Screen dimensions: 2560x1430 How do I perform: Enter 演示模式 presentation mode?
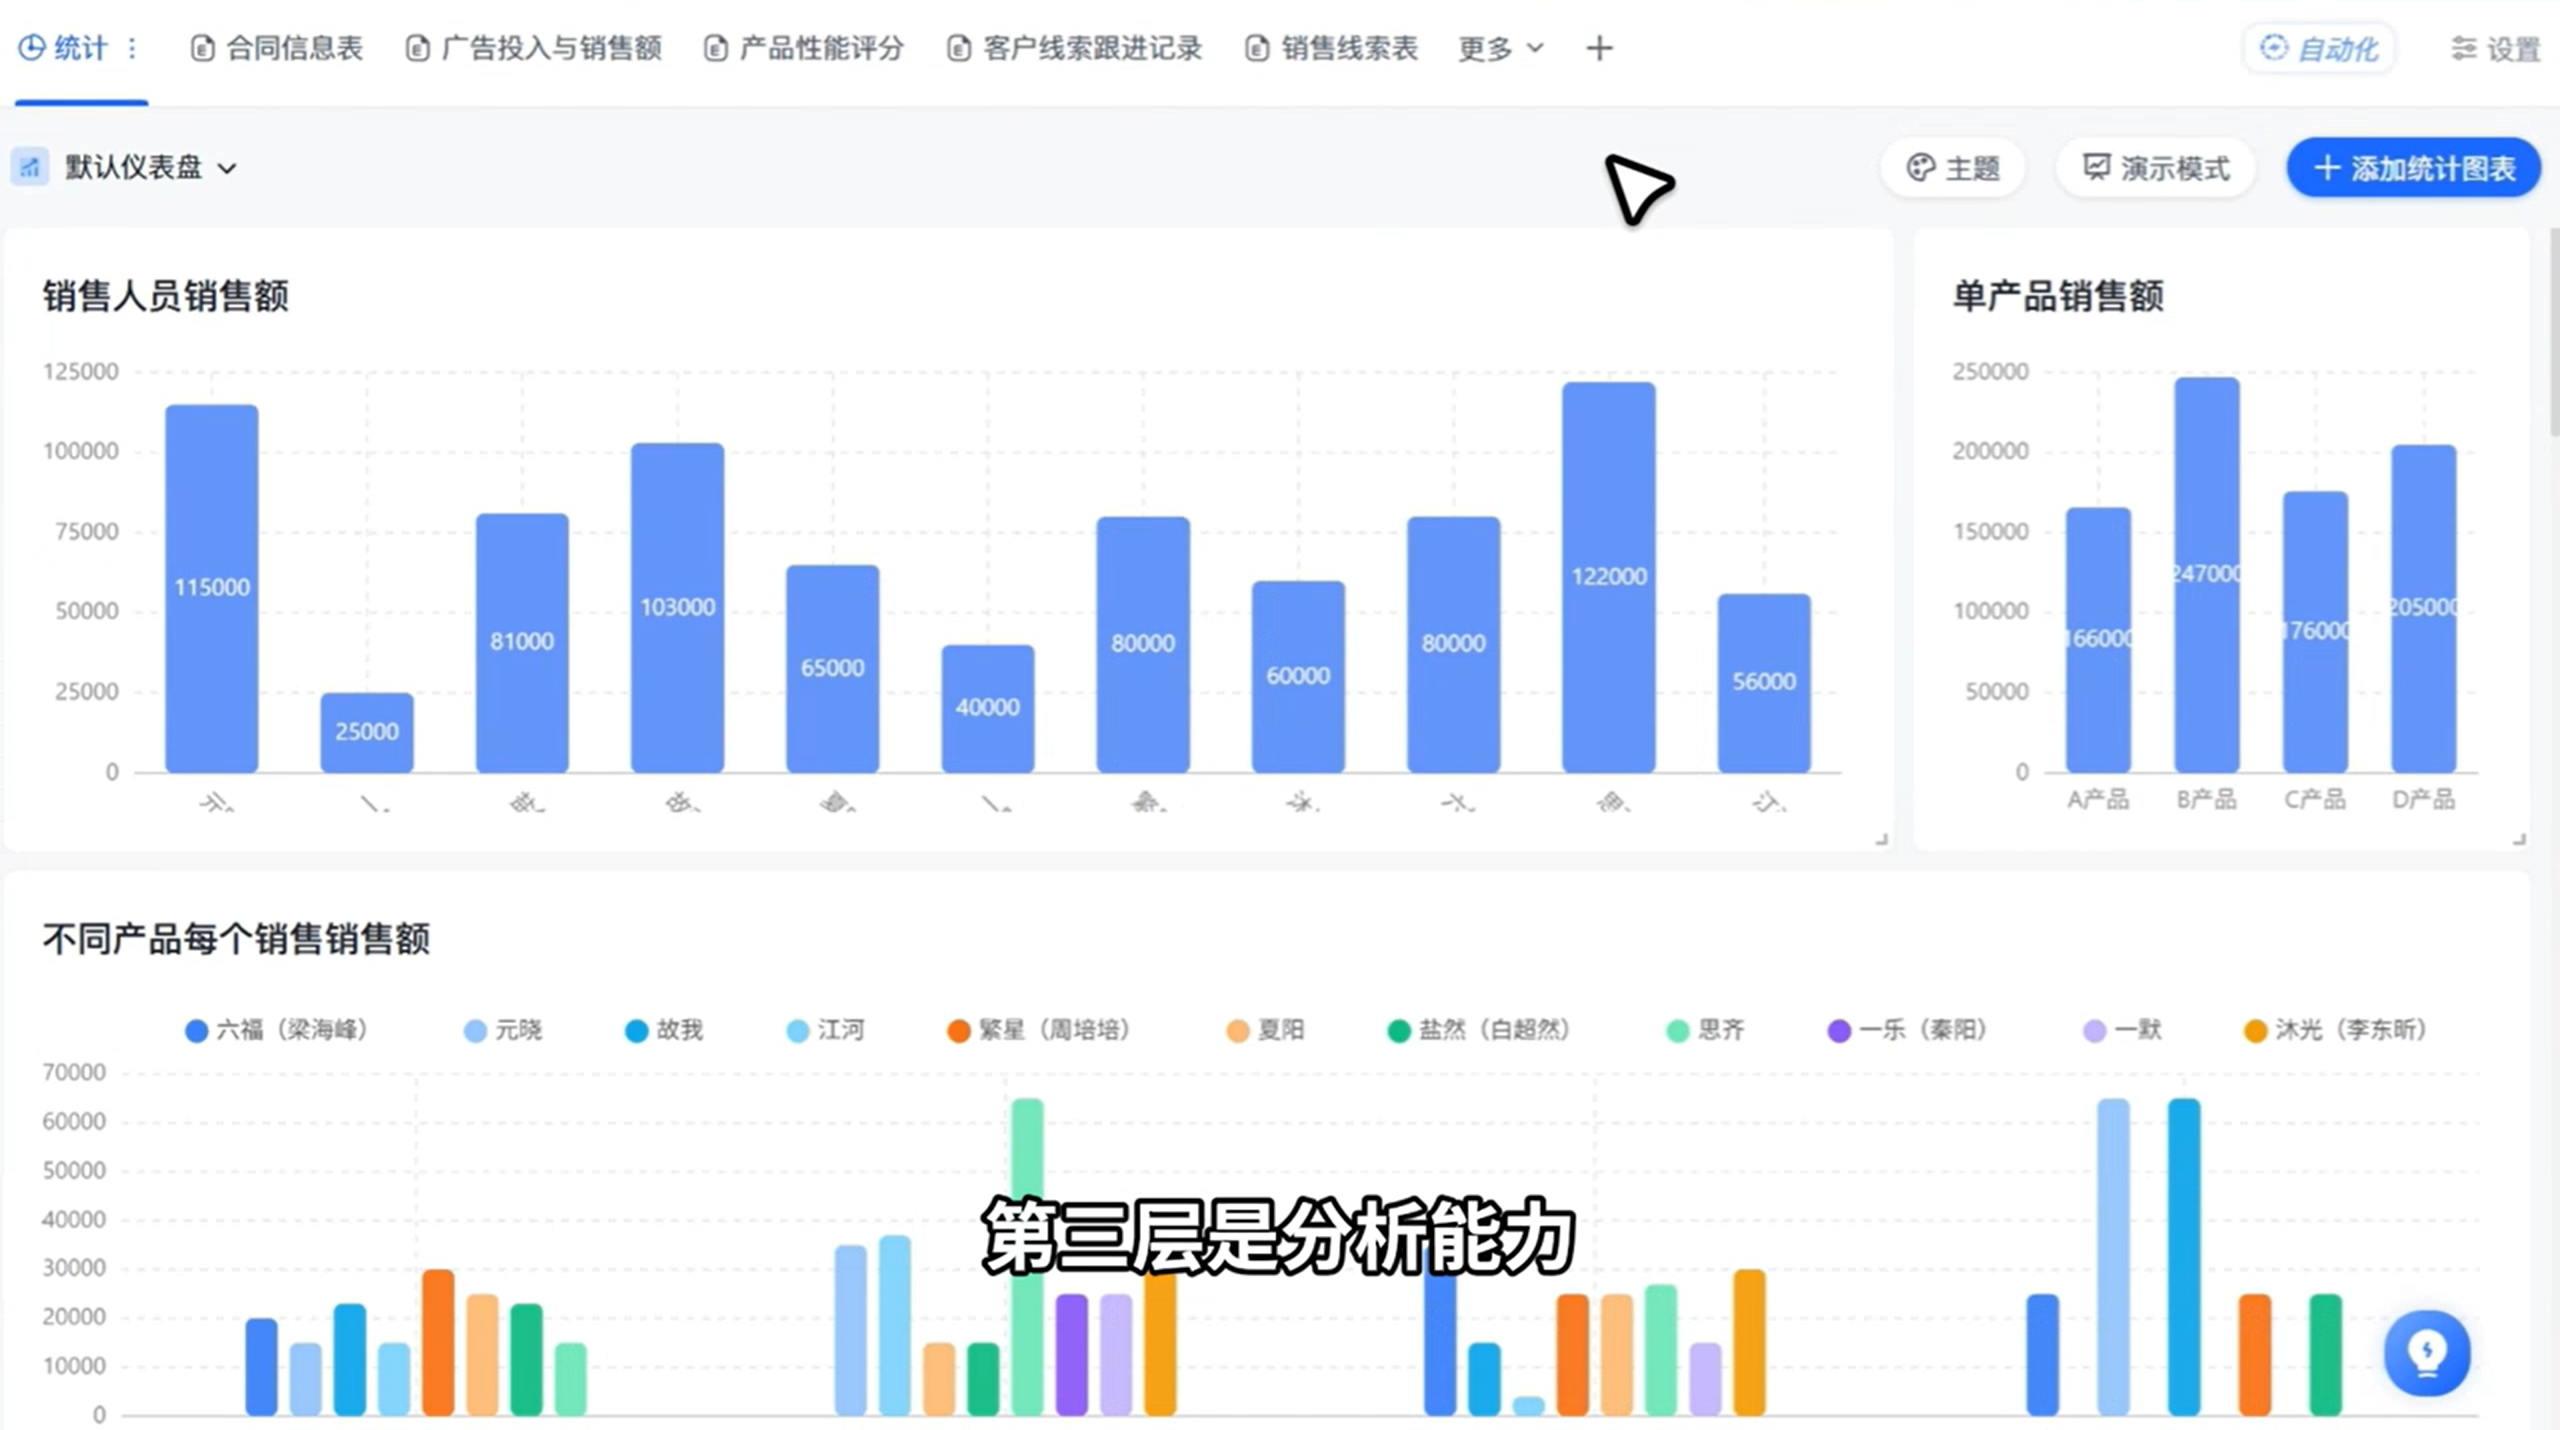click(2155, 167)
